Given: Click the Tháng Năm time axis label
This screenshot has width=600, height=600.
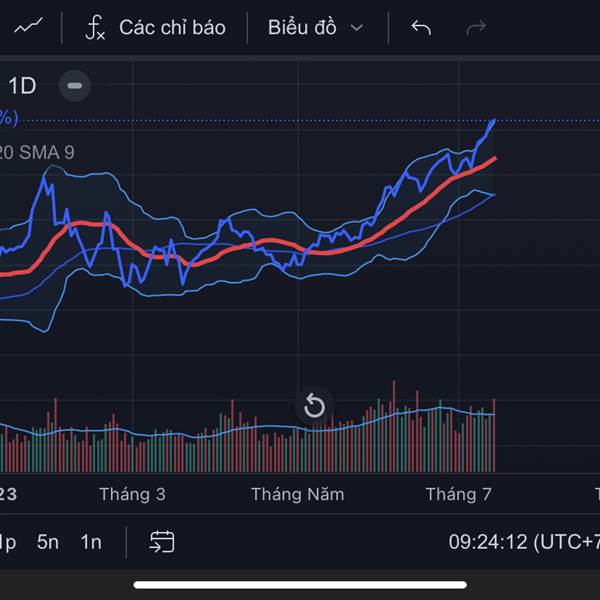Looking at the screenshot, I should pos(297,494).
